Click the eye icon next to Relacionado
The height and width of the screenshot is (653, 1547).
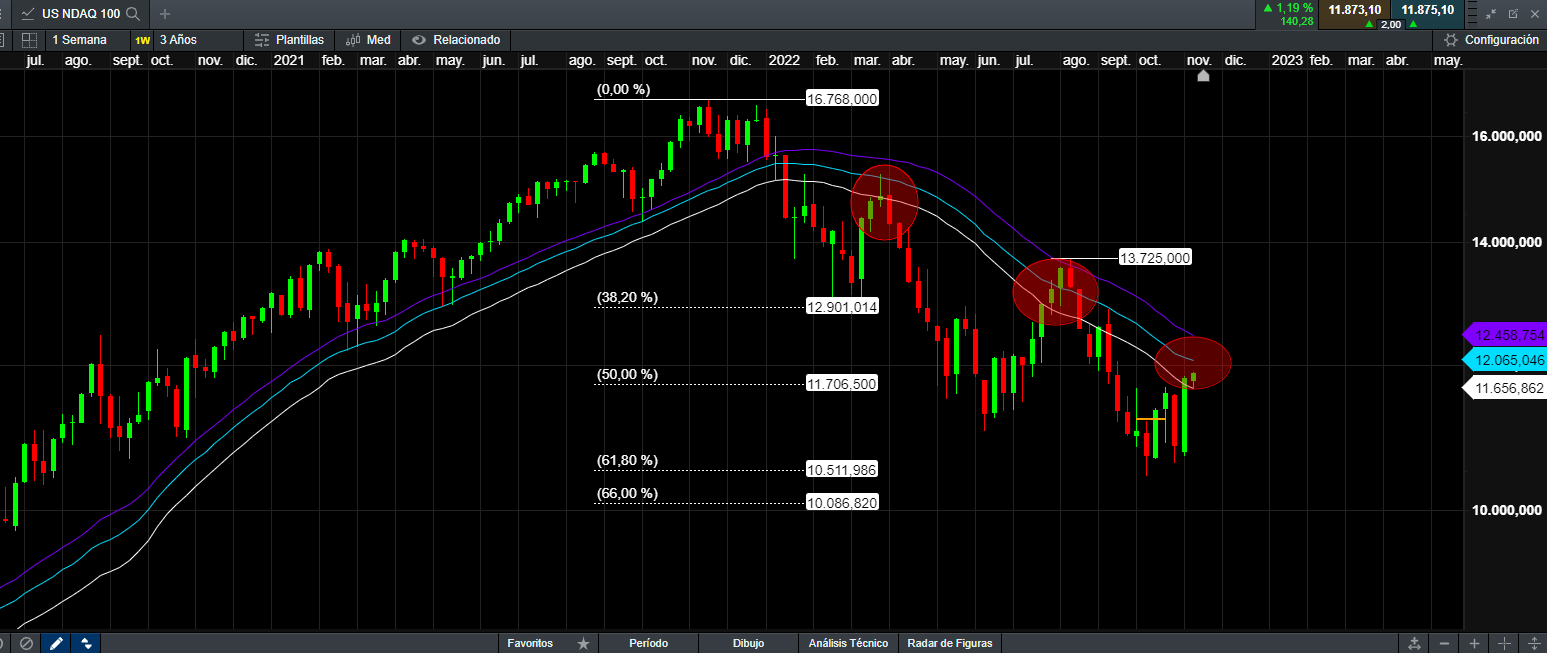tap(418, 40)
